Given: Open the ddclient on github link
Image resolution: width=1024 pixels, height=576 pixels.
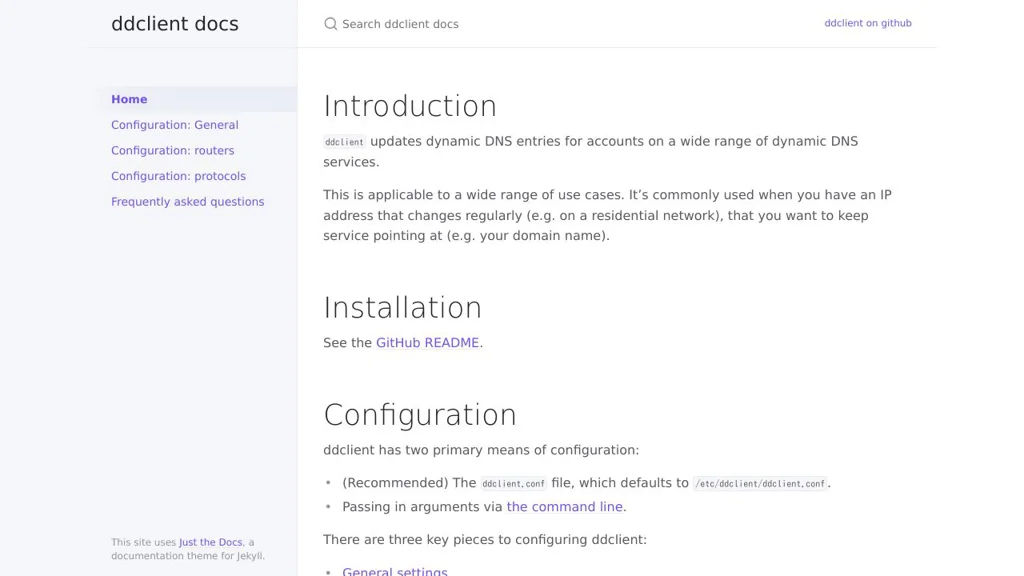Looking at the screenshot, I should [x=867, y=23].
